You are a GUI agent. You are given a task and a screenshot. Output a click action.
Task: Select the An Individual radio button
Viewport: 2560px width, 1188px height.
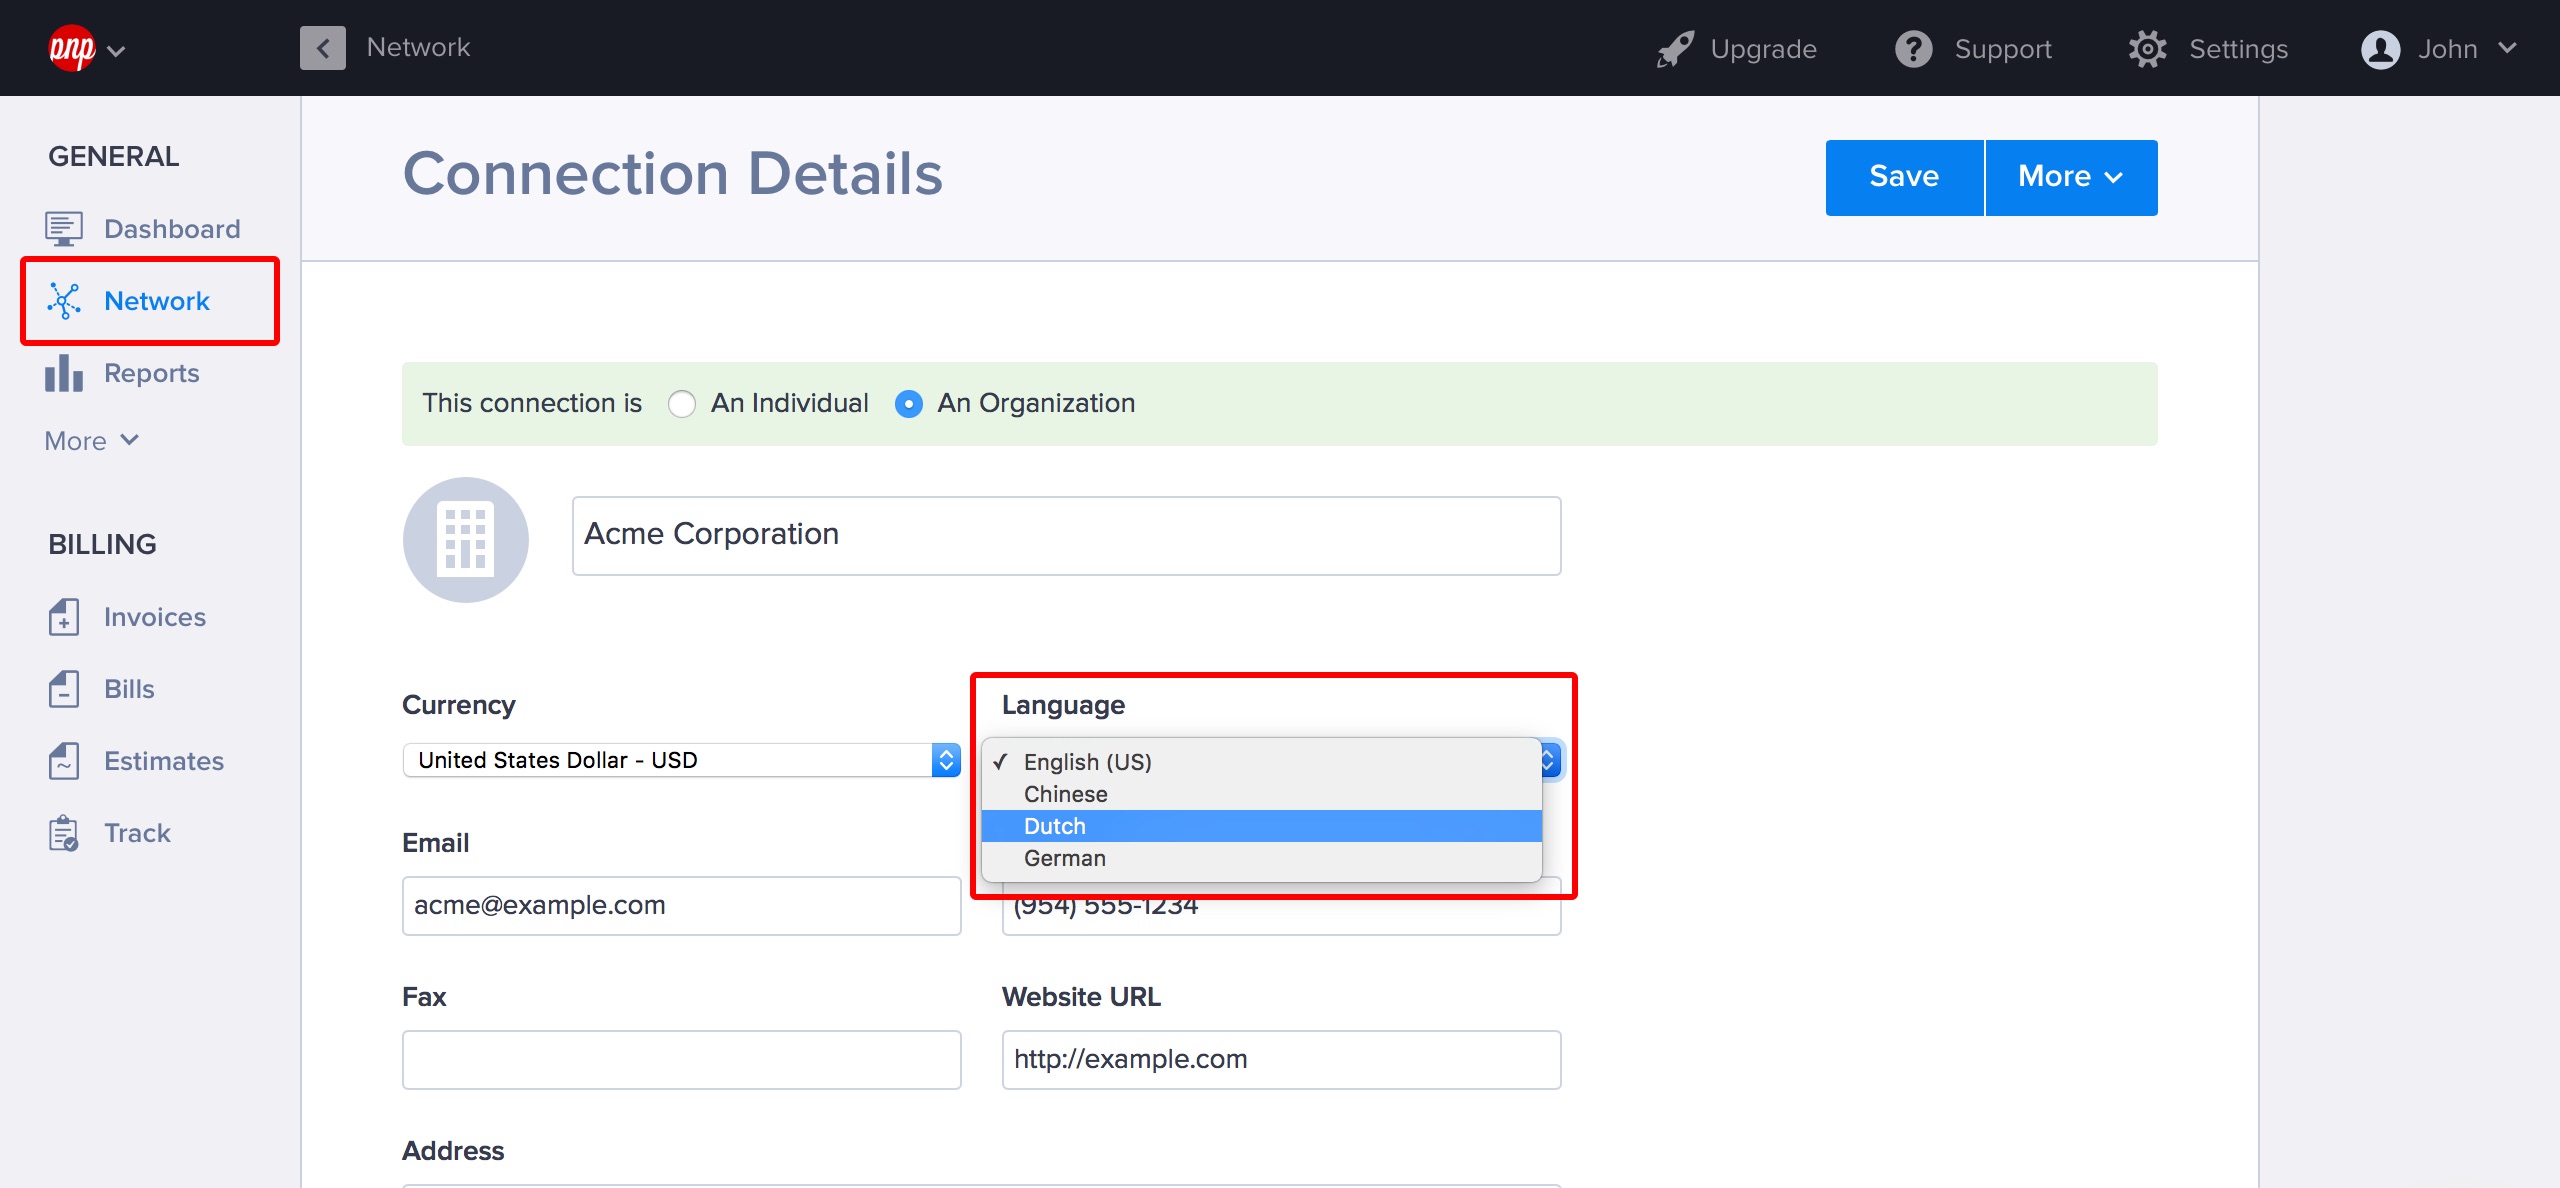(x=682, y=404)
